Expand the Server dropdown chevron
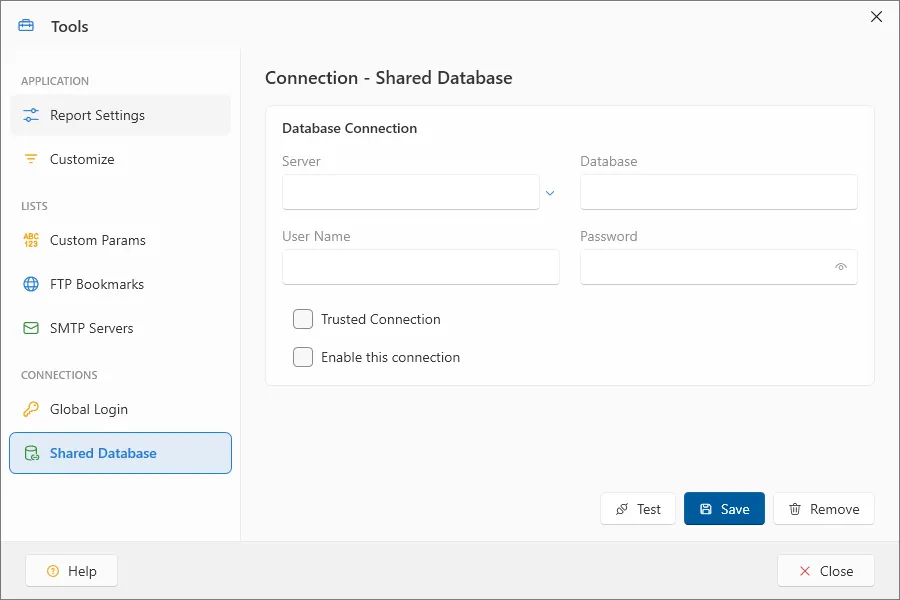The width and height of the screenshot is (900, 600). (x=550, y=193)
